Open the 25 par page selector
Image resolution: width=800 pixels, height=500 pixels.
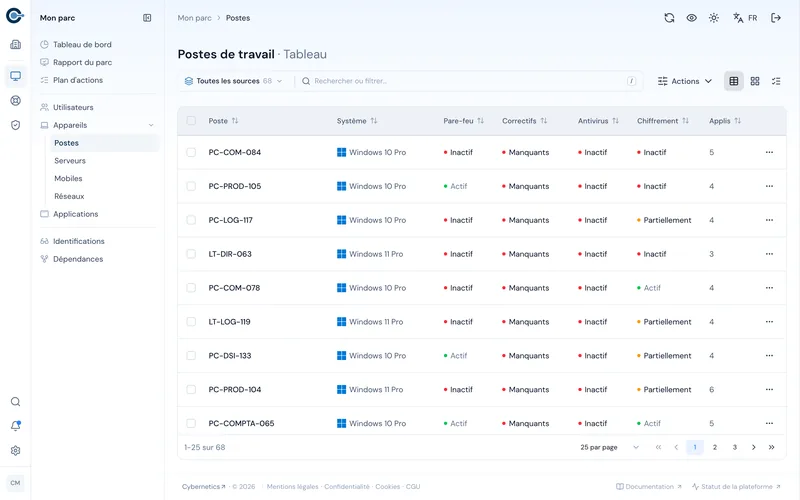[x=609, y=447]
